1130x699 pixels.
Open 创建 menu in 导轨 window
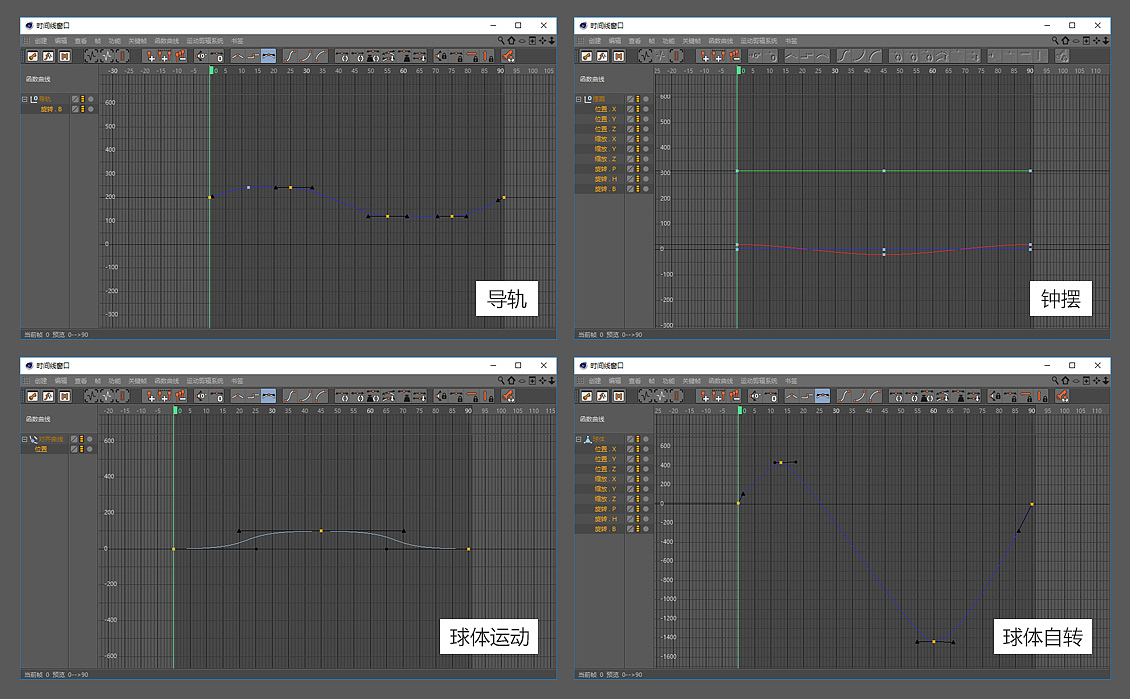40,41
